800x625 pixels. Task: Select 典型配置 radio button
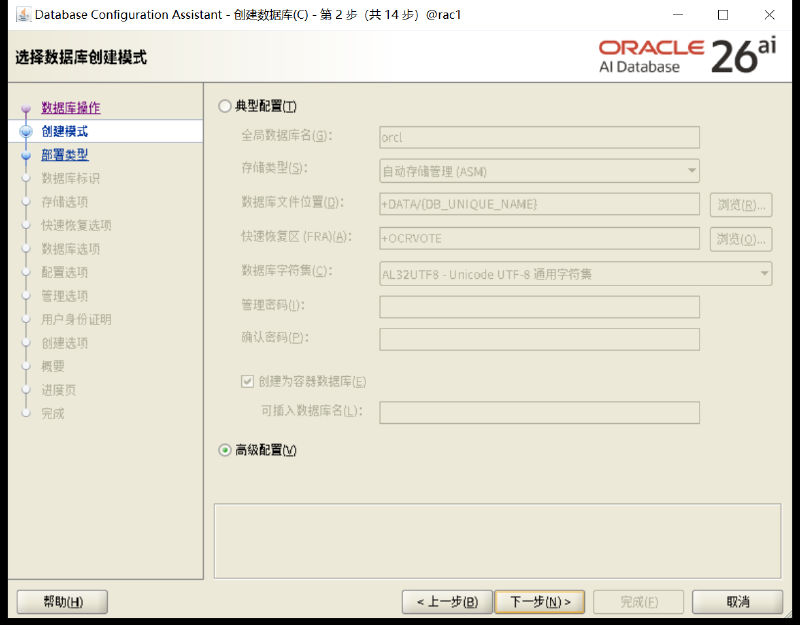pyautogui.click(x=224, y=106)
